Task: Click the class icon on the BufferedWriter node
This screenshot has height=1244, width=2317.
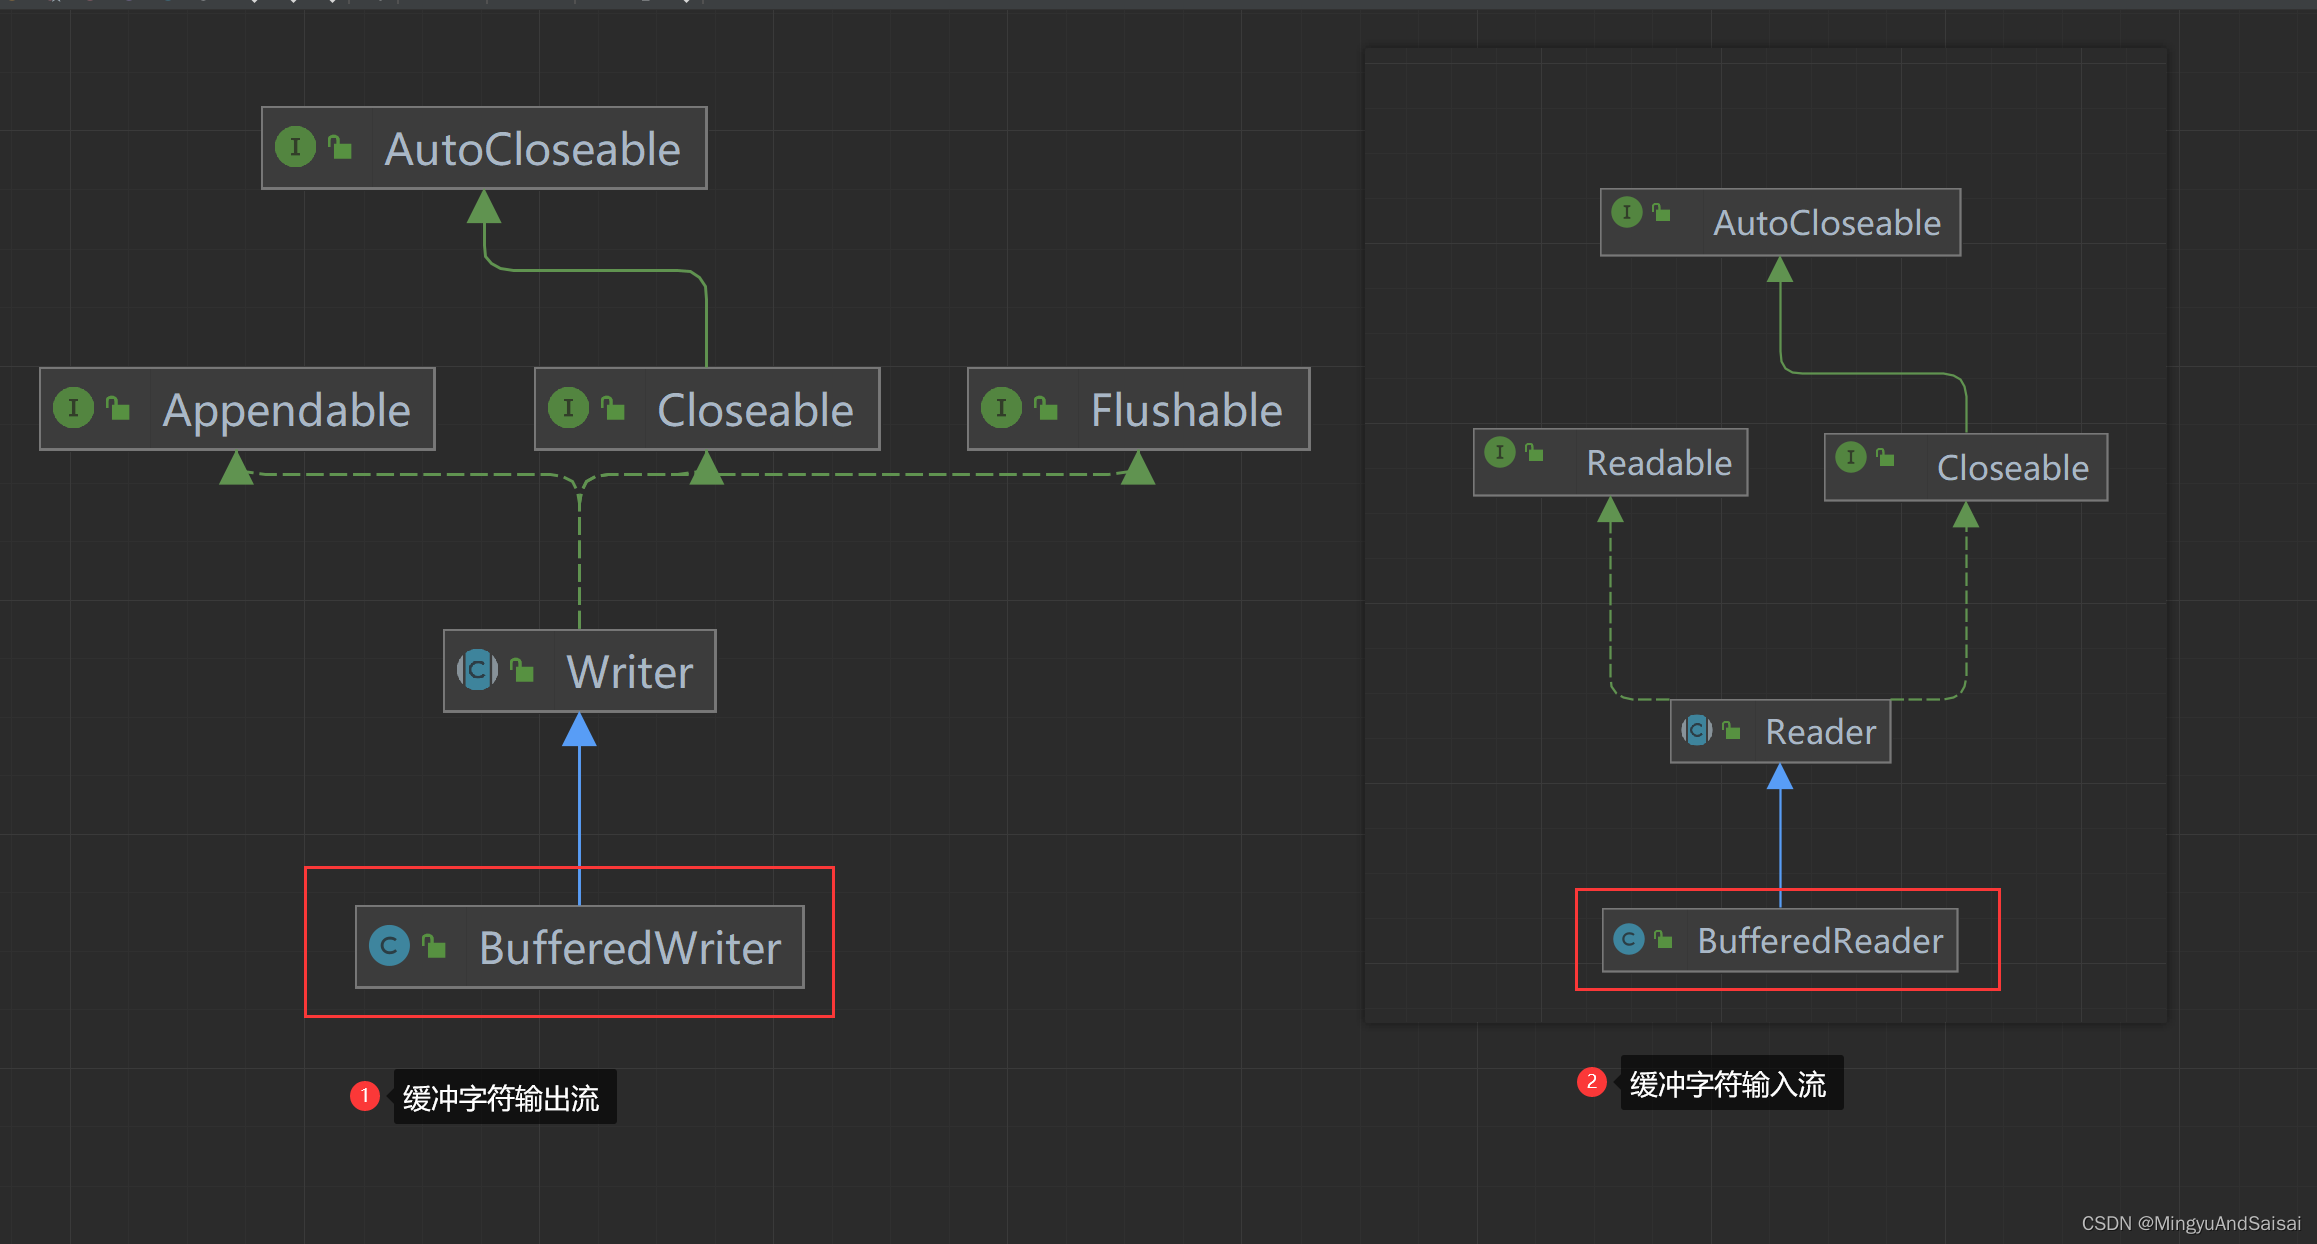Action: click(389, 946)
